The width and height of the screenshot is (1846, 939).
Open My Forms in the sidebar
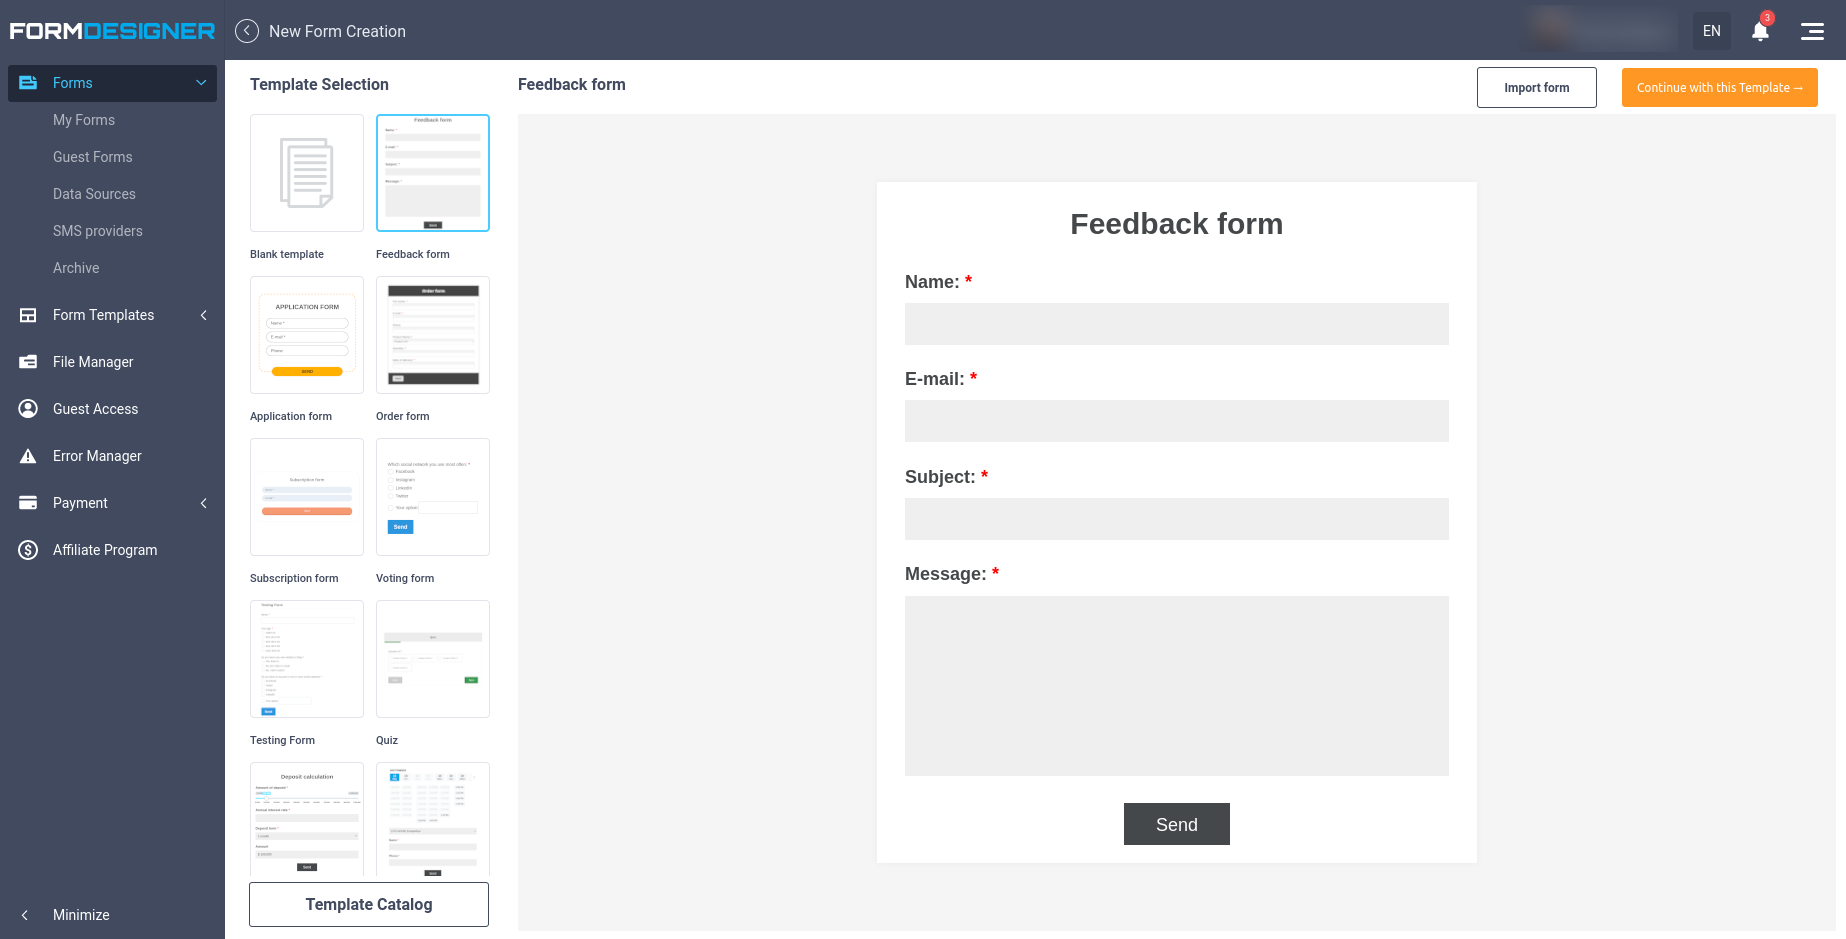(x=84, y=120)
